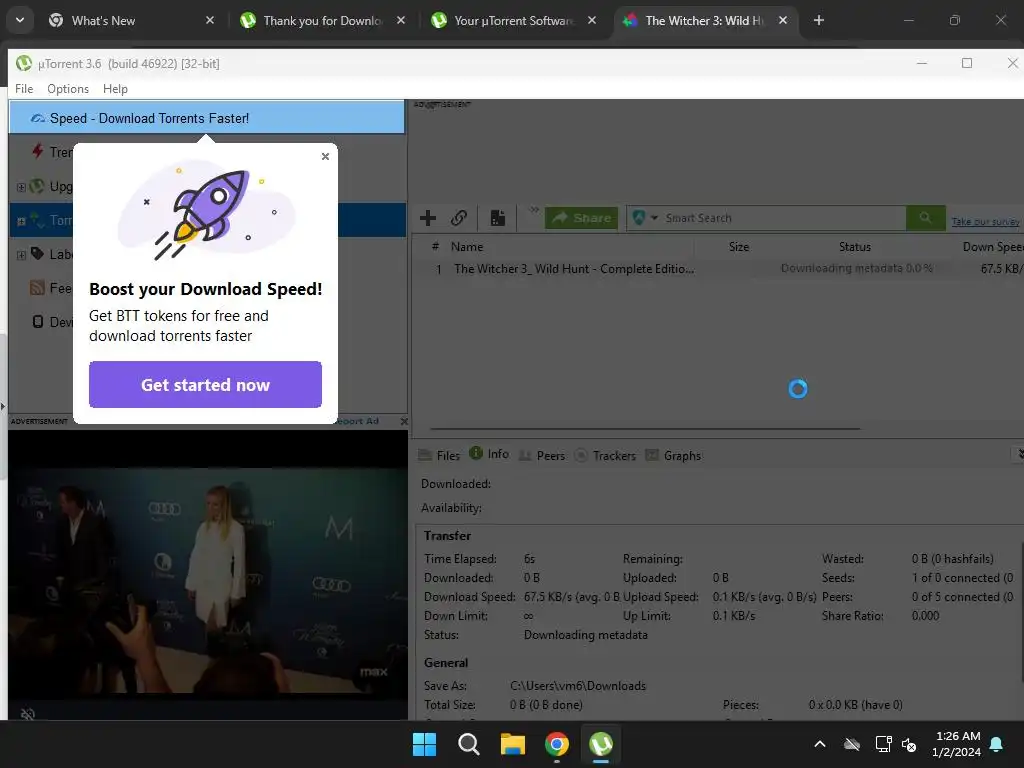Click the Add Torrent from URL link icon

[459, 218]
